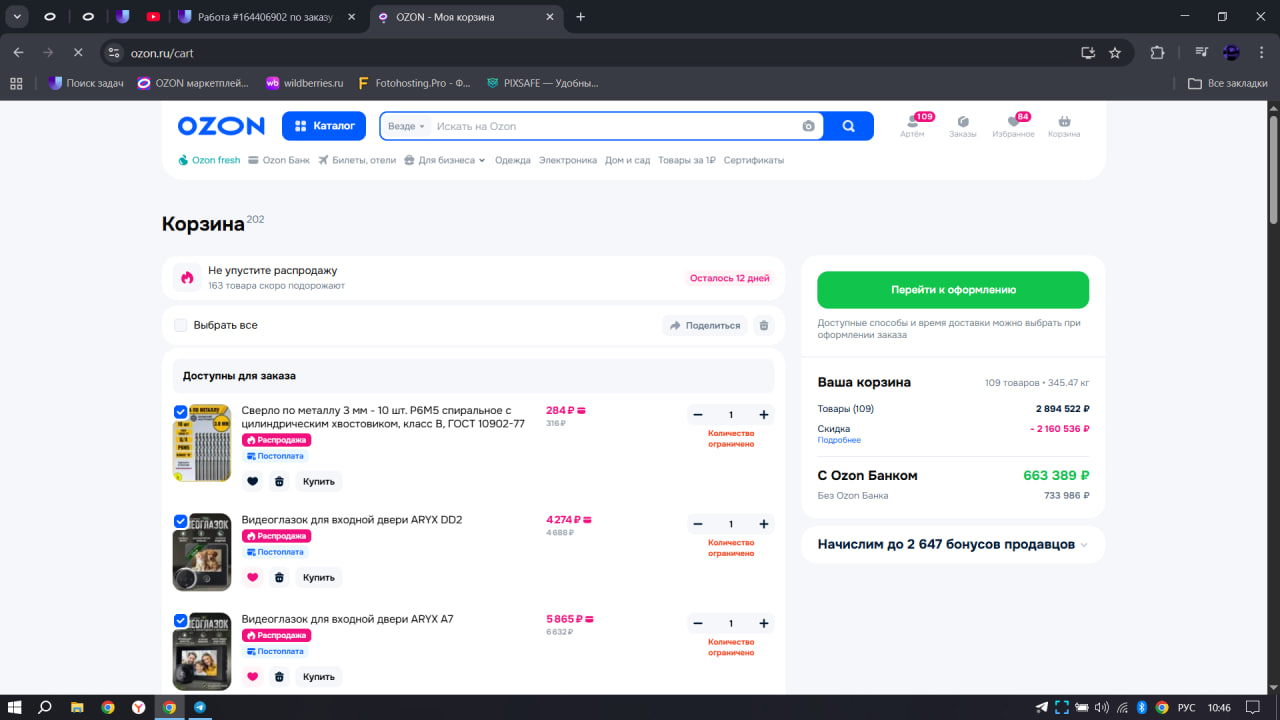Open Заказы orders icon in header

(x=963, y=126)
